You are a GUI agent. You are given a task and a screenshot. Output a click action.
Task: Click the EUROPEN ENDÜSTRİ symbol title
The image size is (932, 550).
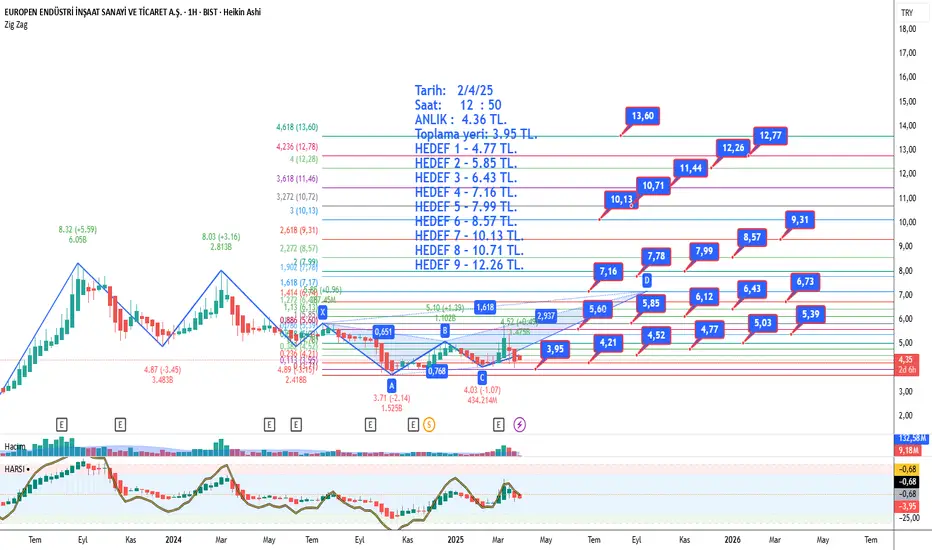click(x=133, y=12)
